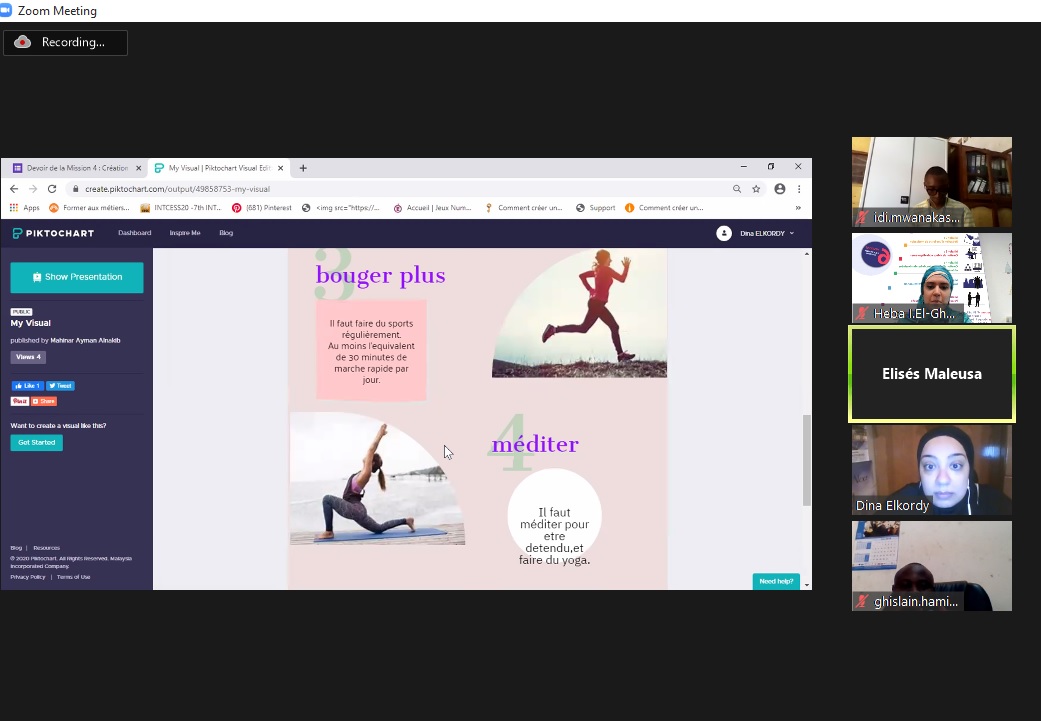Open the Chrome three-dot menu

click(799, 189)
